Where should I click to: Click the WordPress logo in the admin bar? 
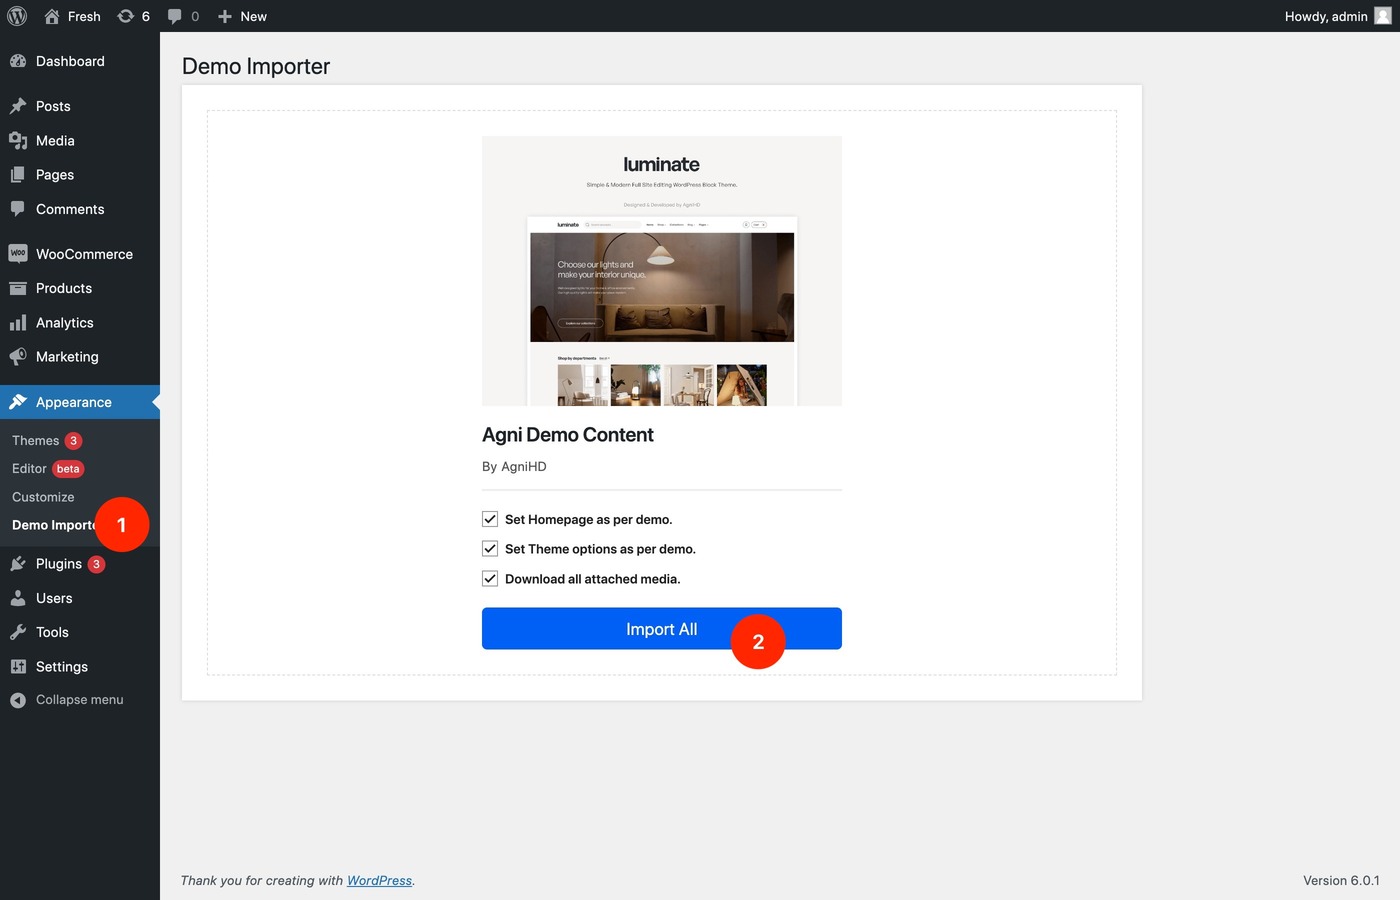tap(16, 16)
